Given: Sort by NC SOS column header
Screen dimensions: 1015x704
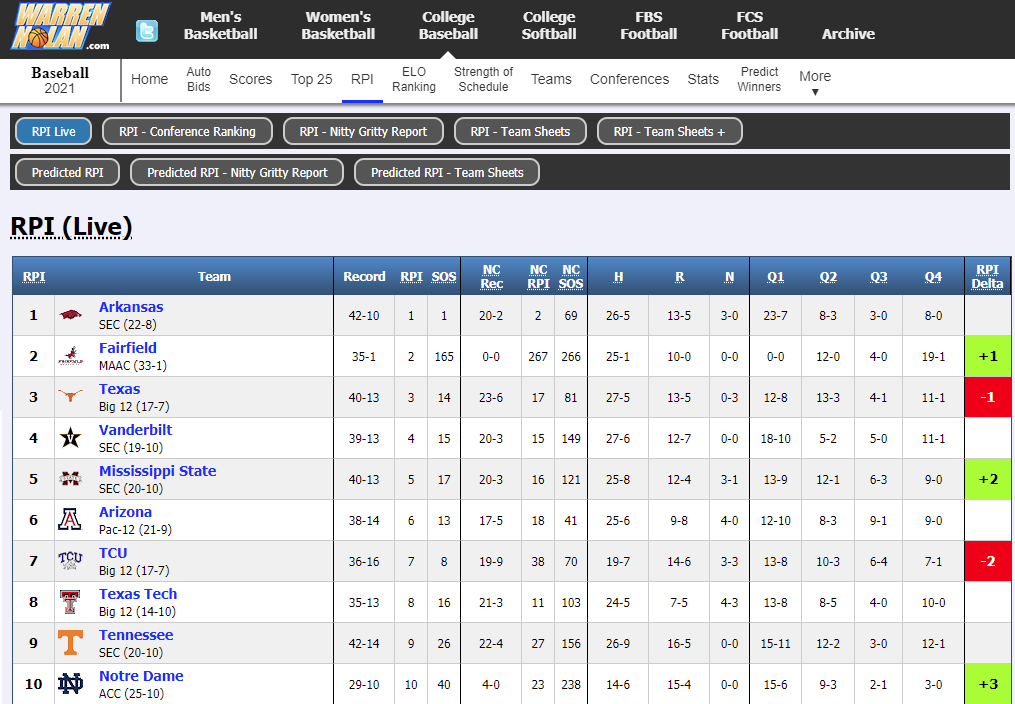Looking at the screenshot, I should pyautogui.click(x=571, y=276).
